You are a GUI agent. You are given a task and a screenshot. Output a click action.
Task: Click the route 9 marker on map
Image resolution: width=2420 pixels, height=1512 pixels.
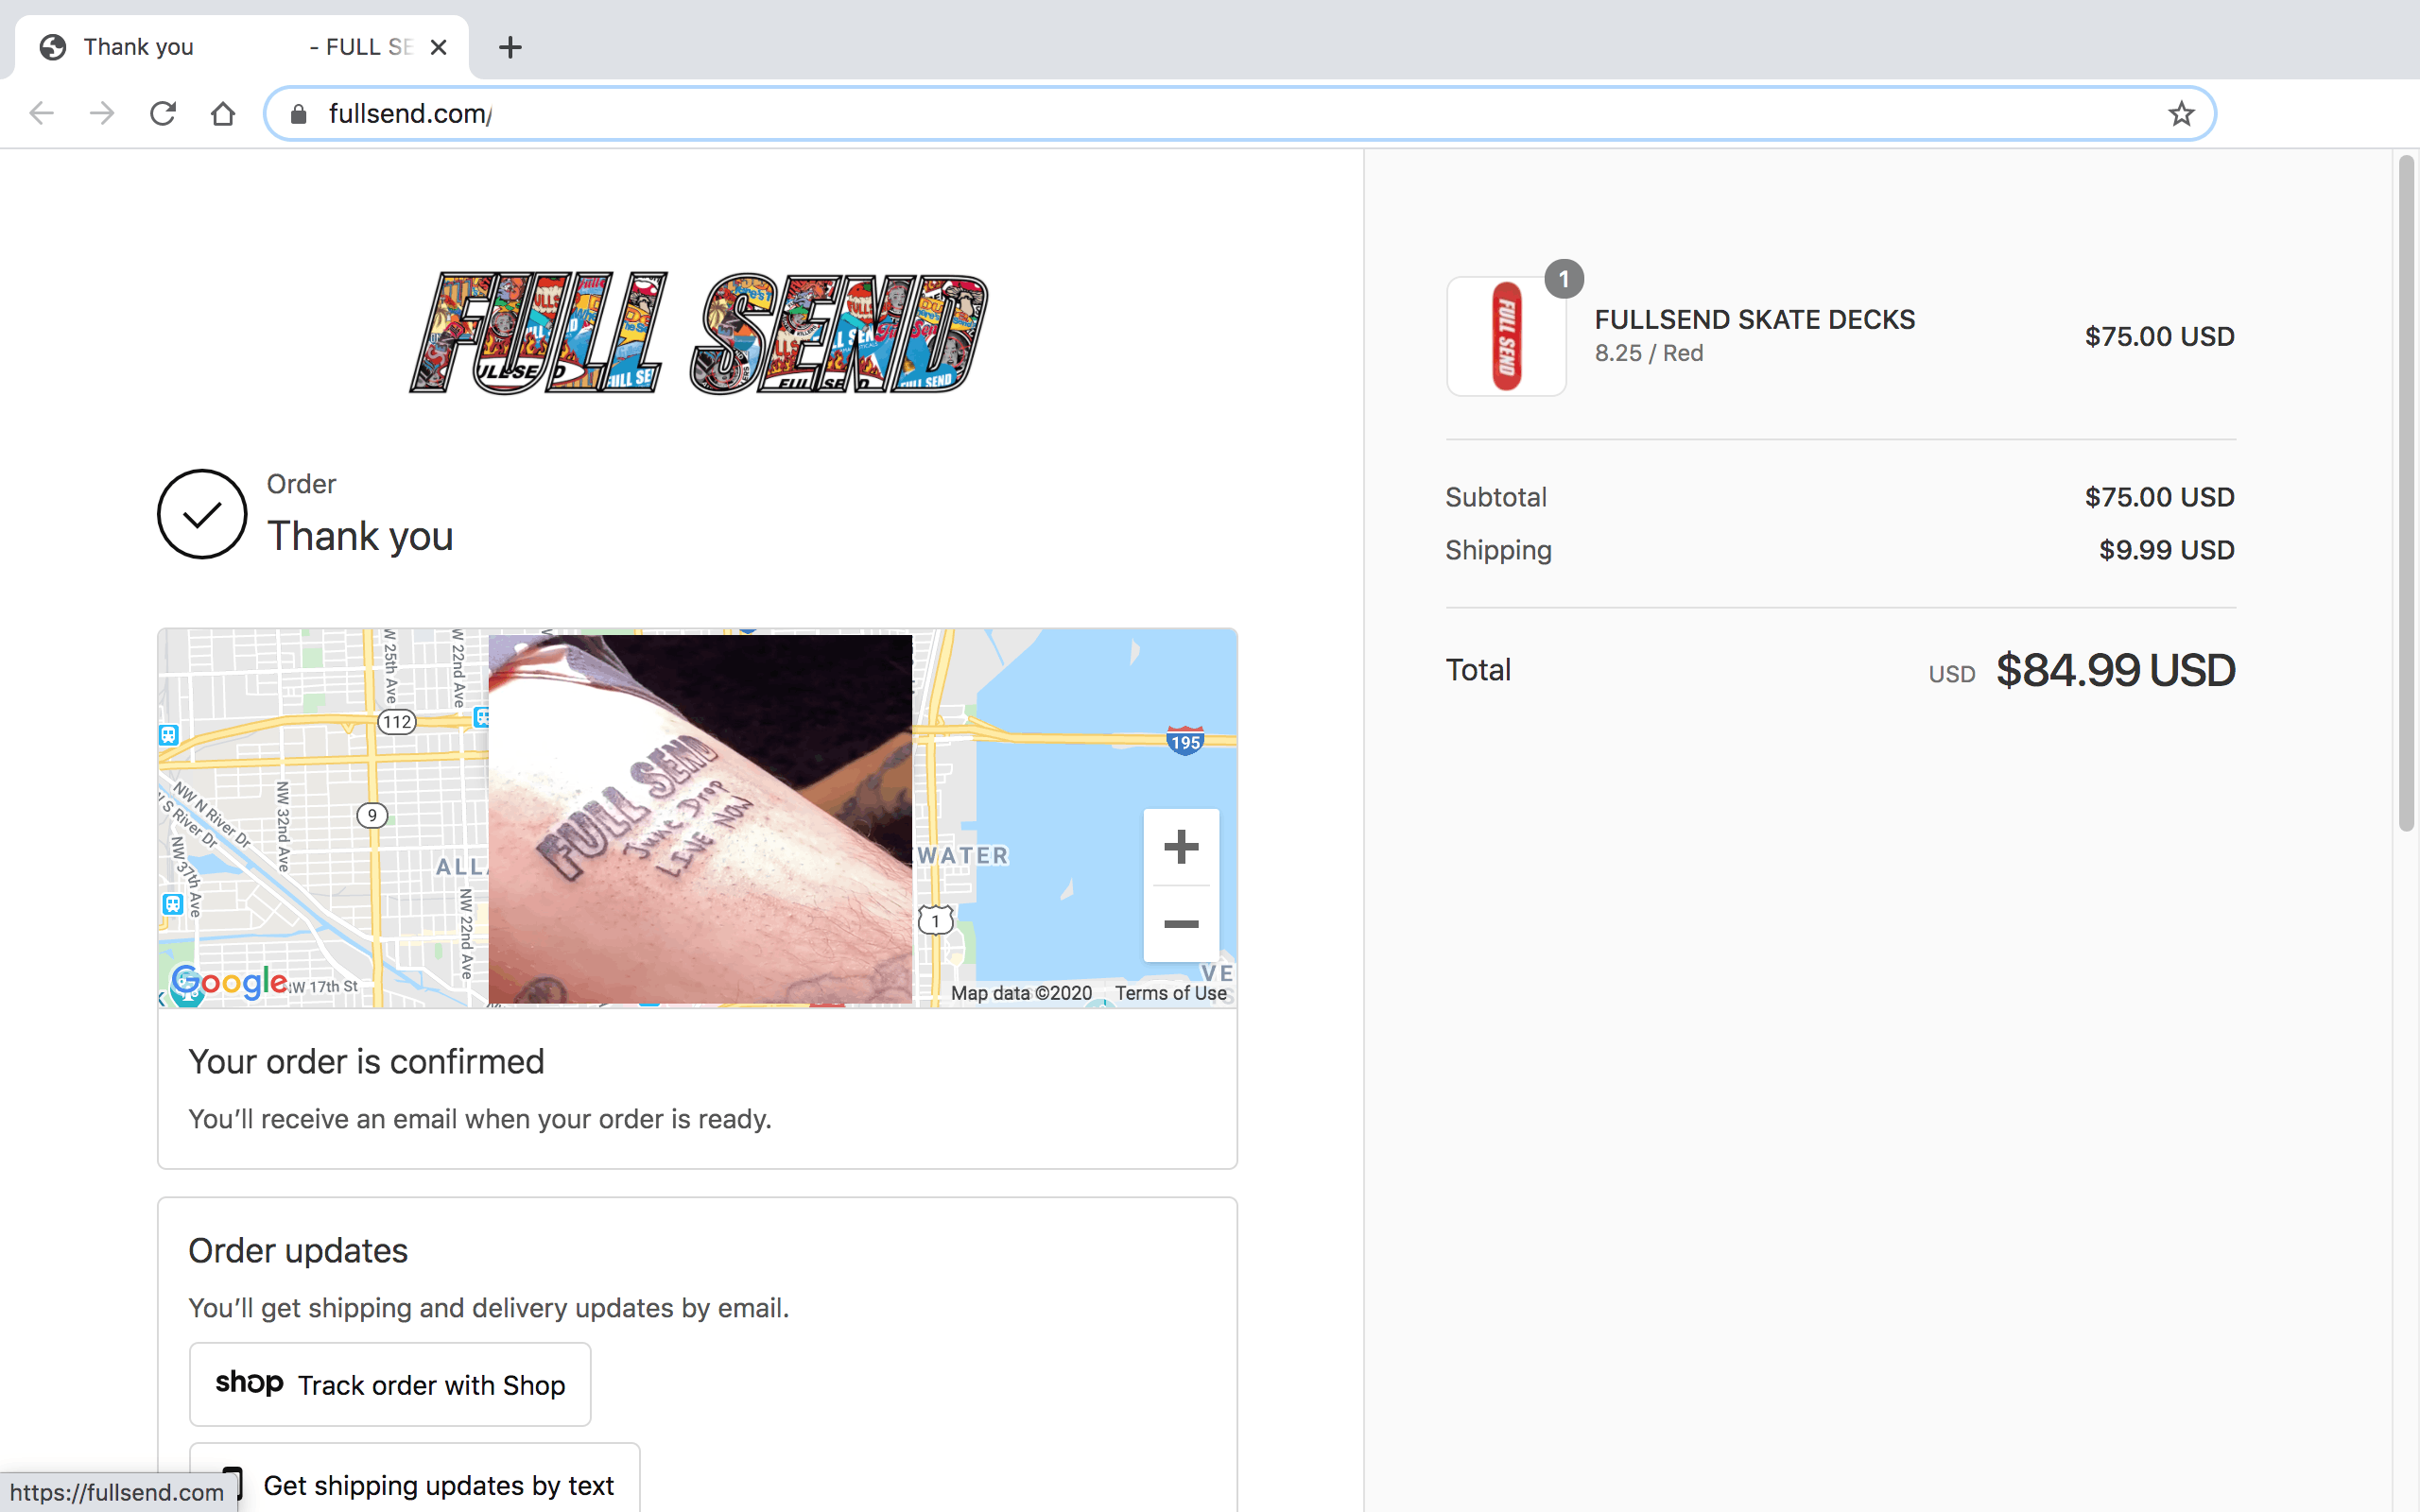(372, 815)
